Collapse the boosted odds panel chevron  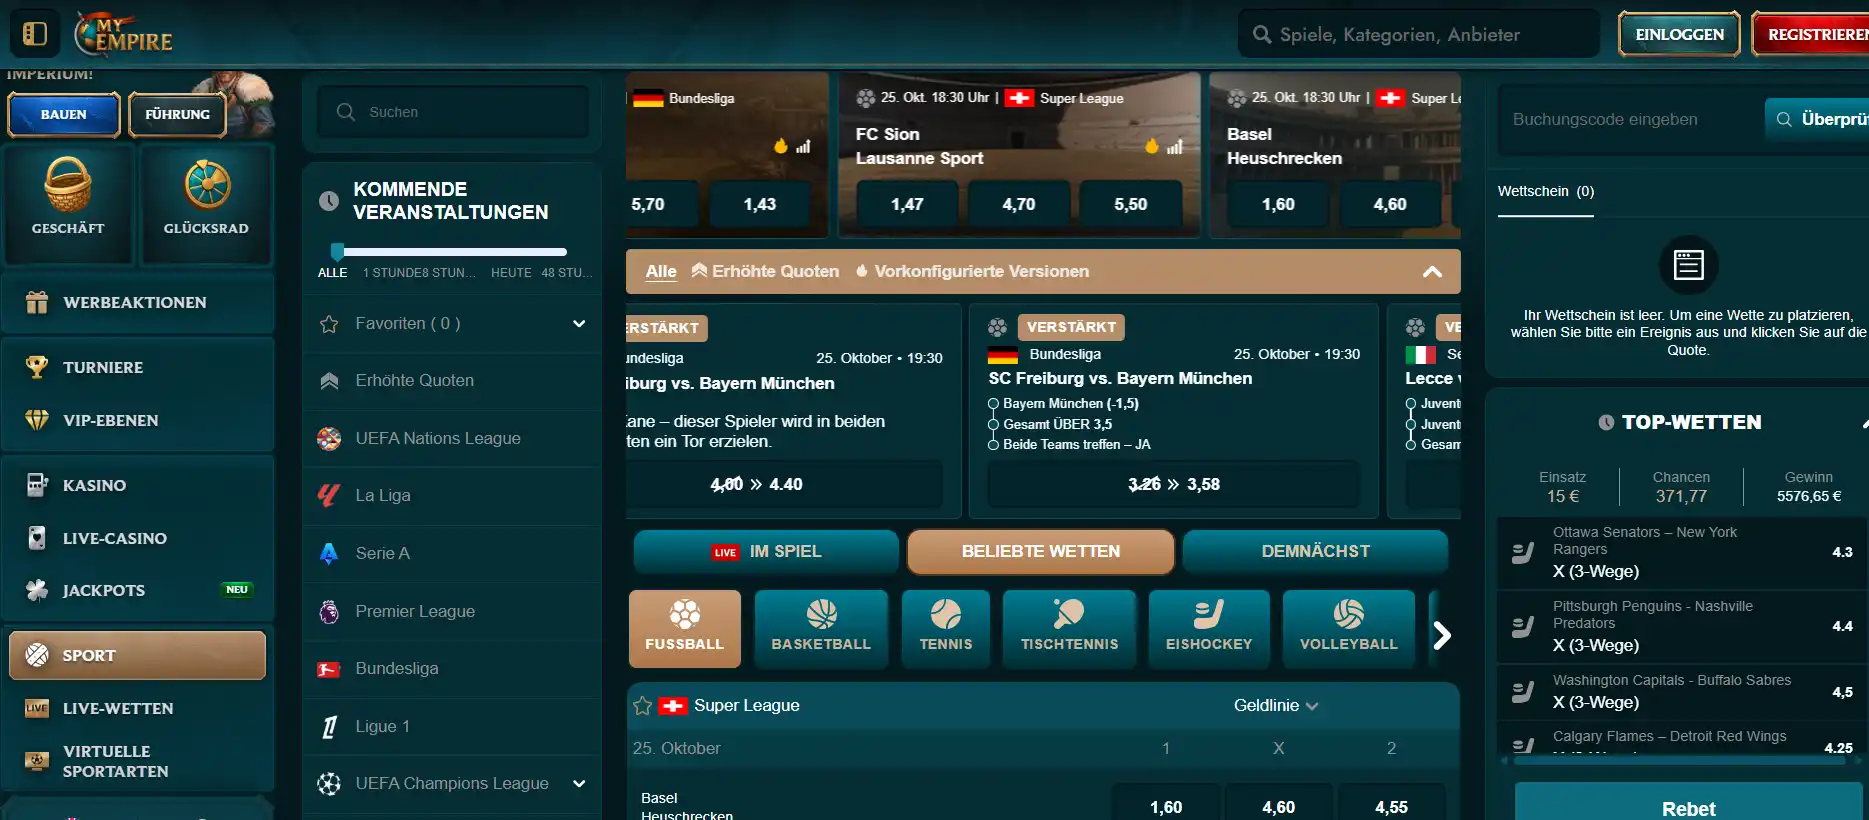(x=1432, y=271)
